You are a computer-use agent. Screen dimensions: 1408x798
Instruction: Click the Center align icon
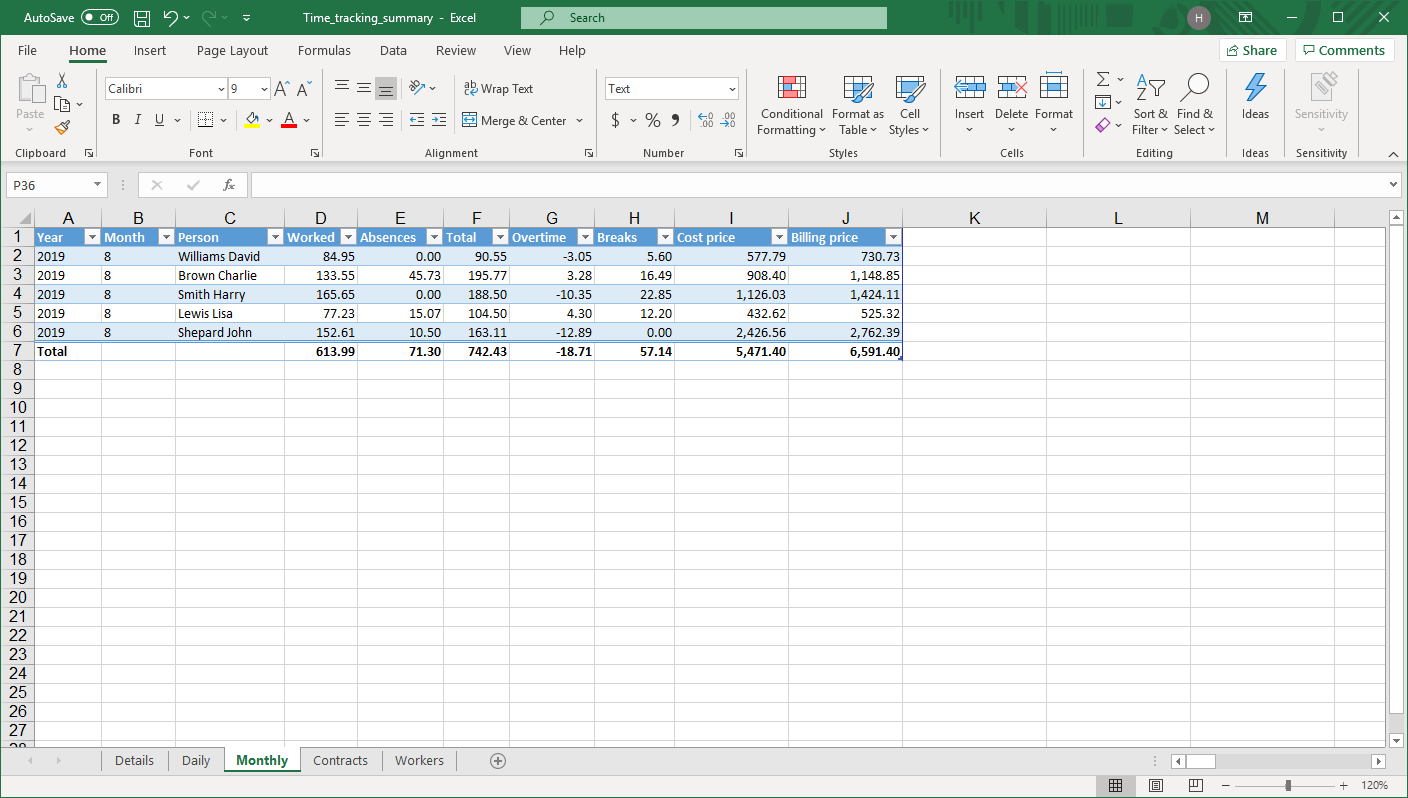pos(364,120)
